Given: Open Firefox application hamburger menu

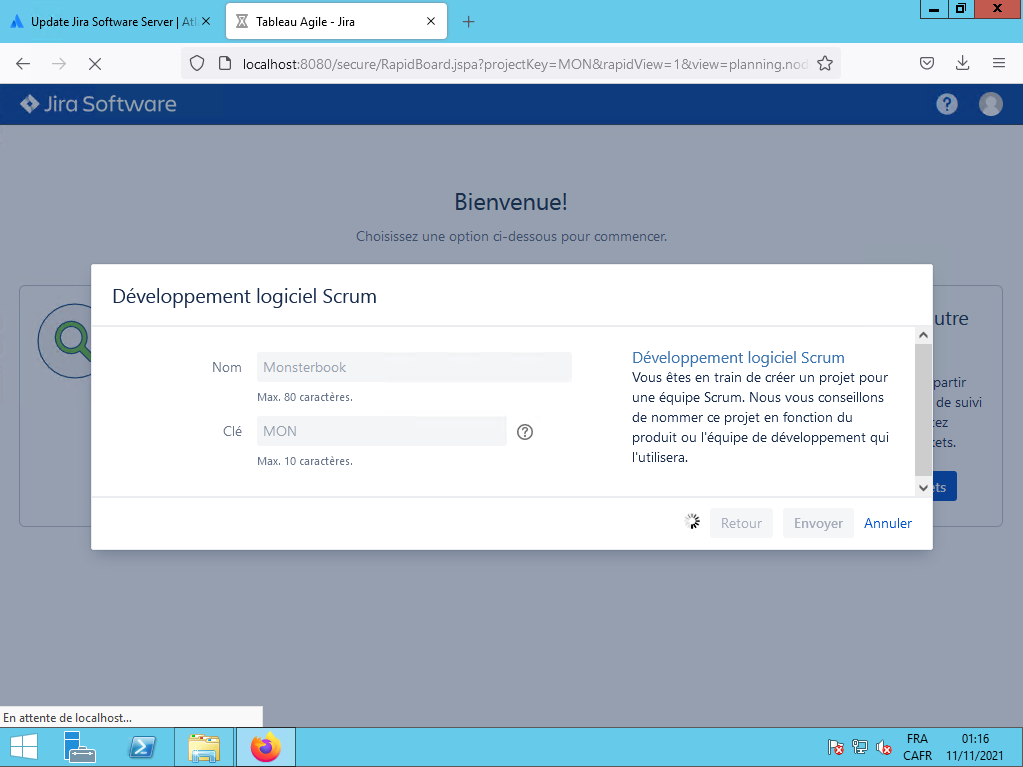Looking at the screenshot, I should click(x=998, y=63).
